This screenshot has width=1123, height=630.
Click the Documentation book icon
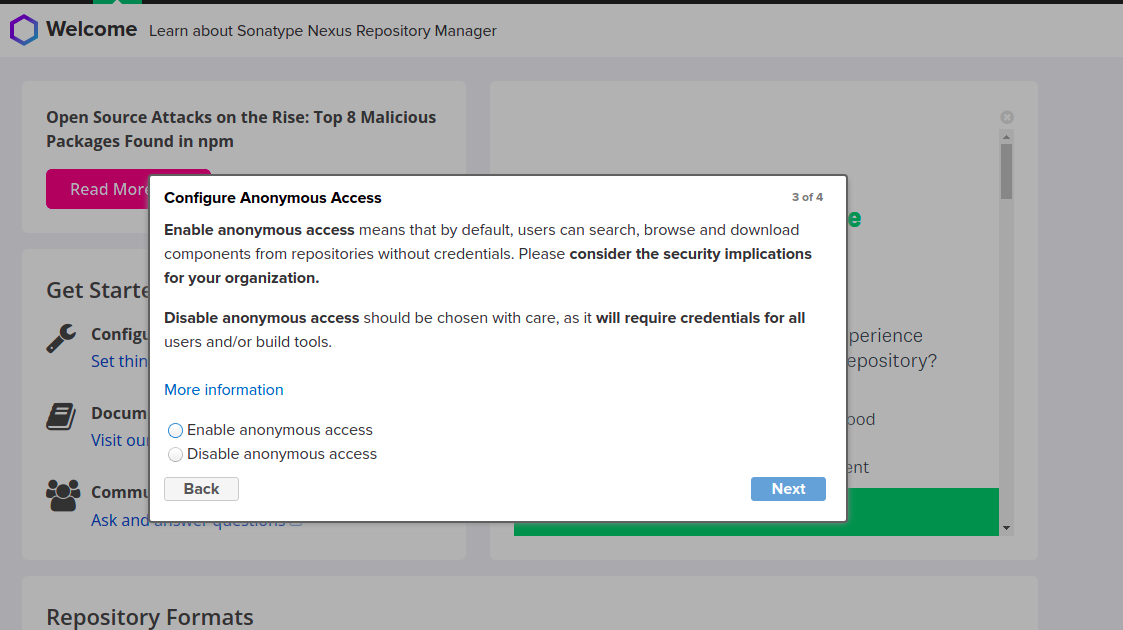62,416
